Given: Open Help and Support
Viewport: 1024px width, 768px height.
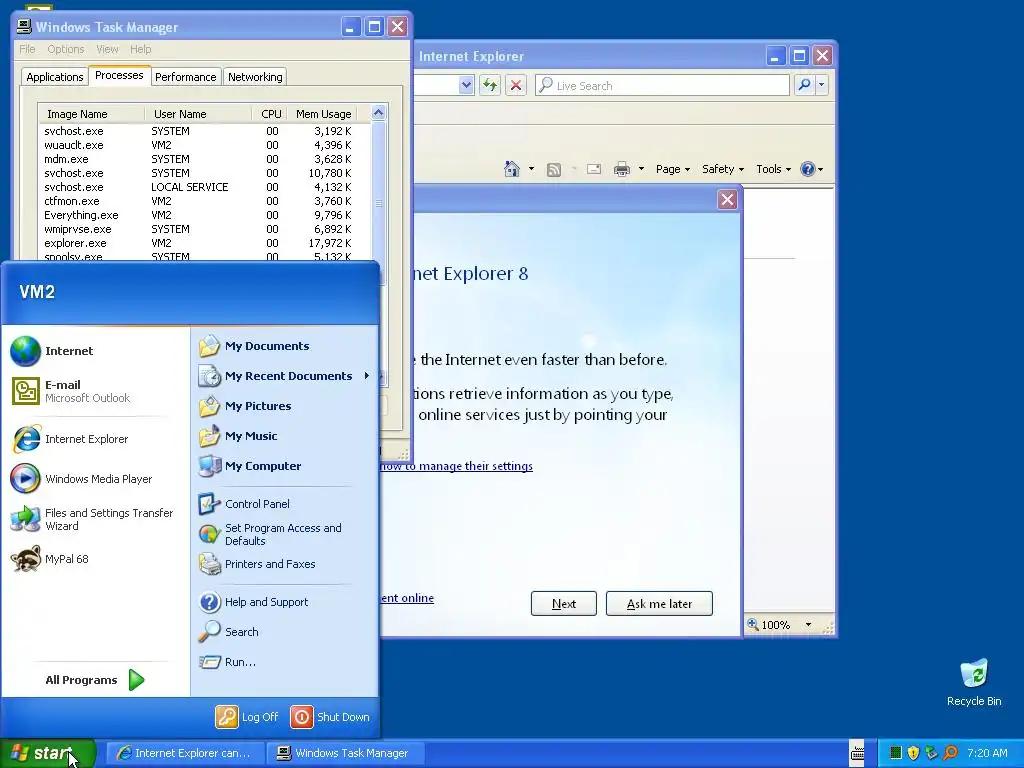Looking at the screenshot, I should point(253,602).
